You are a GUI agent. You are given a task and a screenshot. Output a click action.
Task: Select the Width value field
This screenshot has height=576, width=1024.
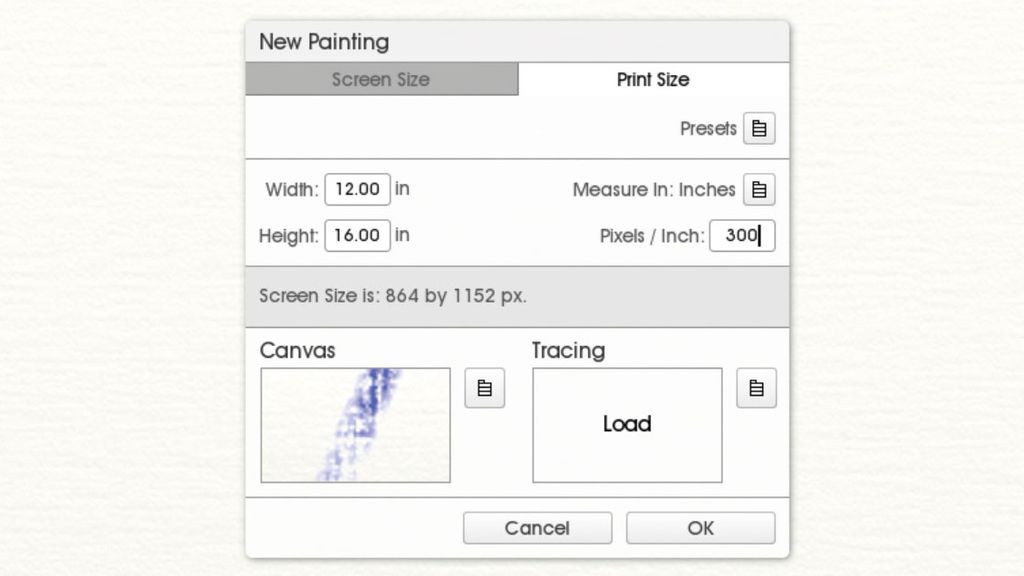tap(357, 189)
